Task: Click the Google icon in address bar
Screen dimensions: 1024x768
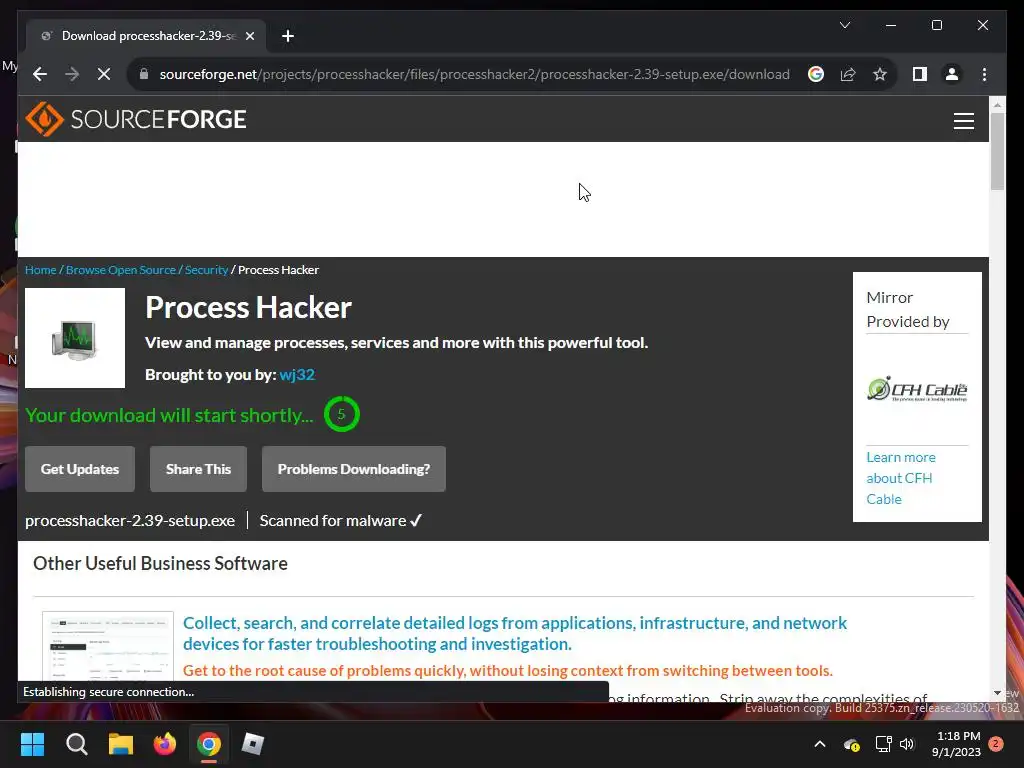Action: coord(816,74)
